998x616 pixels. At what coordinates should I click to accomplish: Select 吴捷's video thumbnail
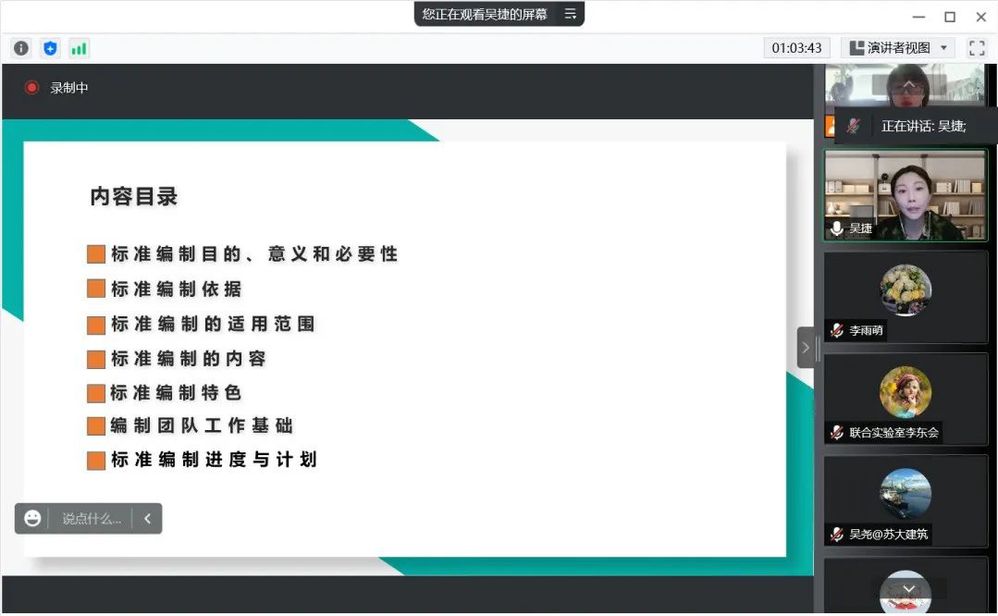[x=905, y=195]
